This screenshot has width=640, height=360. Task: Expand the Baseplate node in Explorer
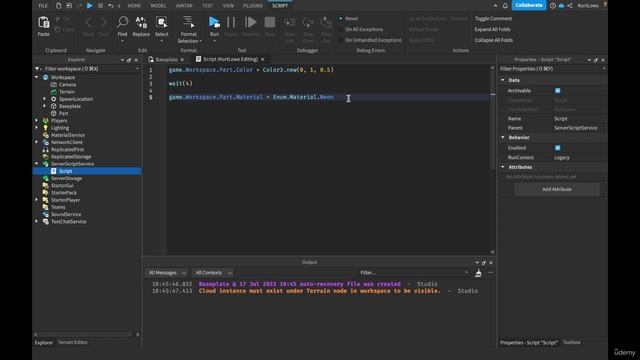click(x=44, y=106)
